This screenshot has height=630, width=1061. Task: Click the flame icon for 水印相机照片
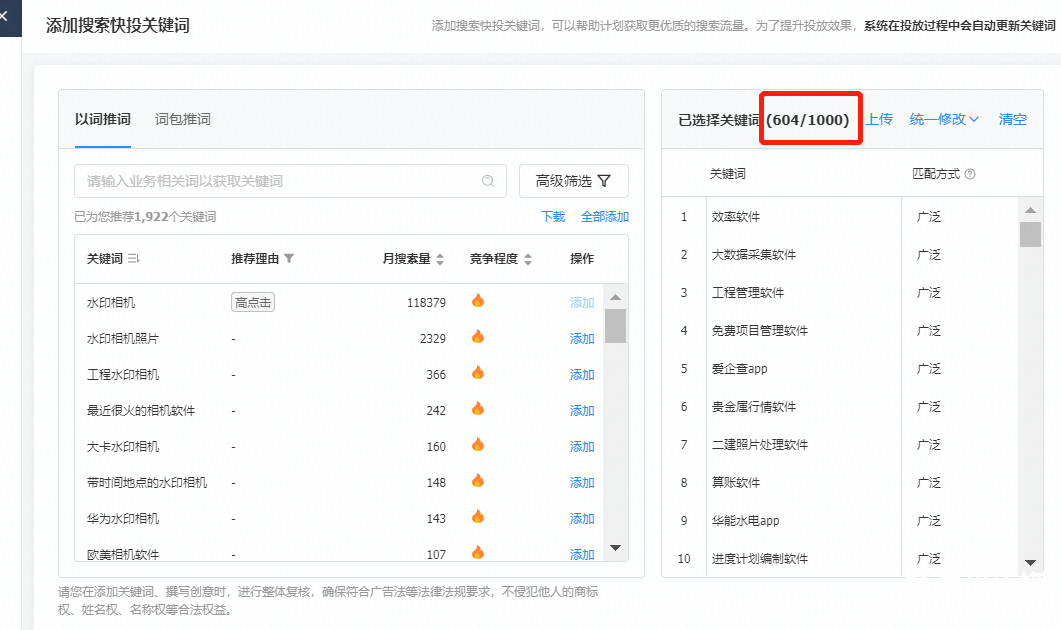pyautogui.click(x=478, y=337)
